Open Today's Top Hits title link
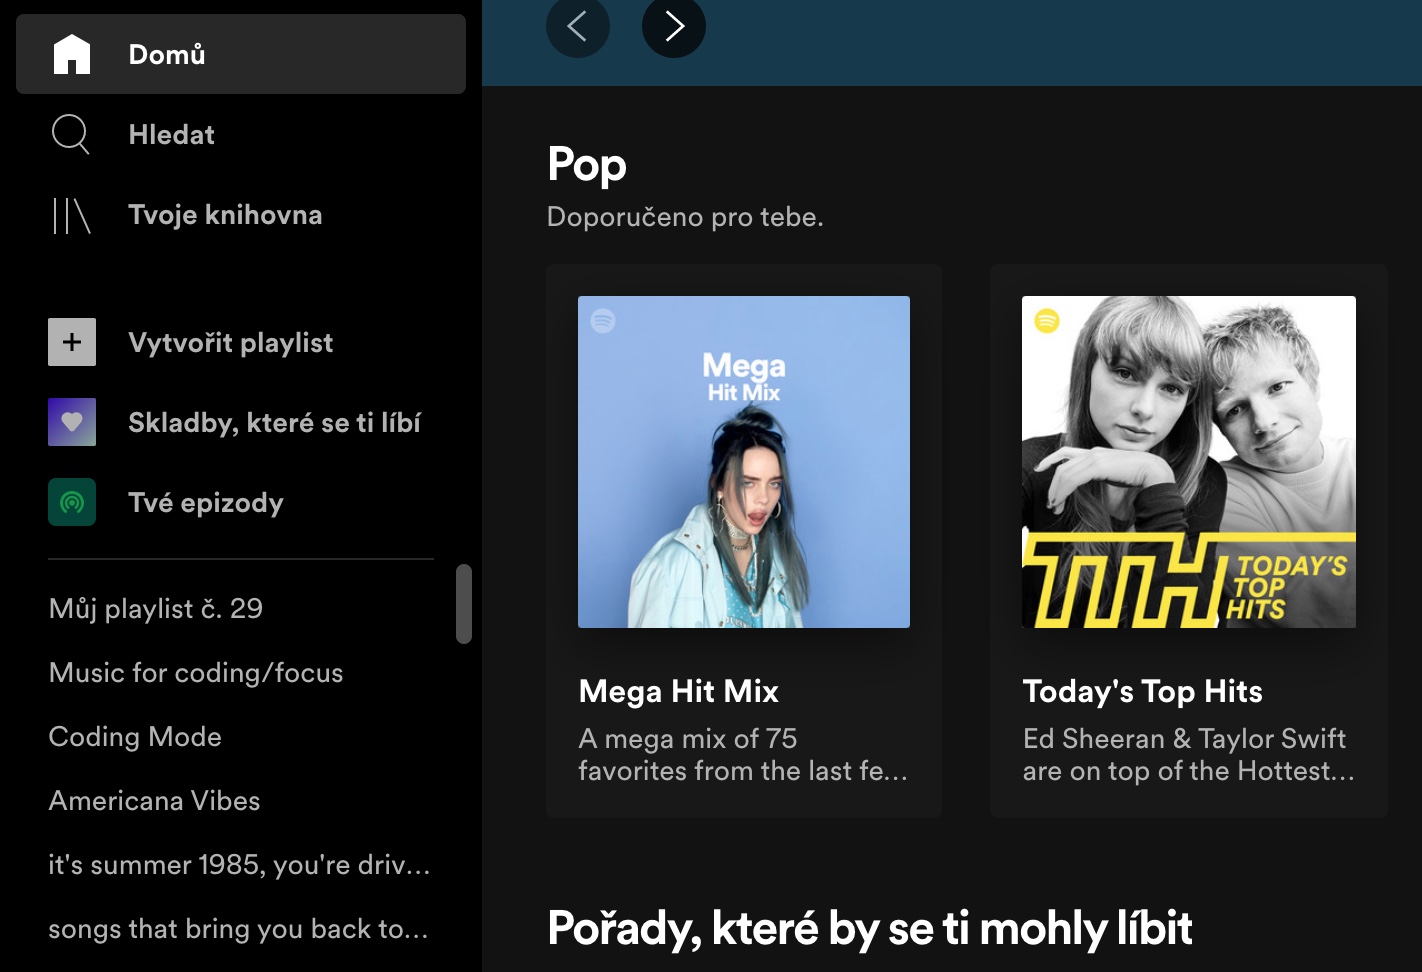This screenshot has height=972, width=1422. [x=1142, y=691]
